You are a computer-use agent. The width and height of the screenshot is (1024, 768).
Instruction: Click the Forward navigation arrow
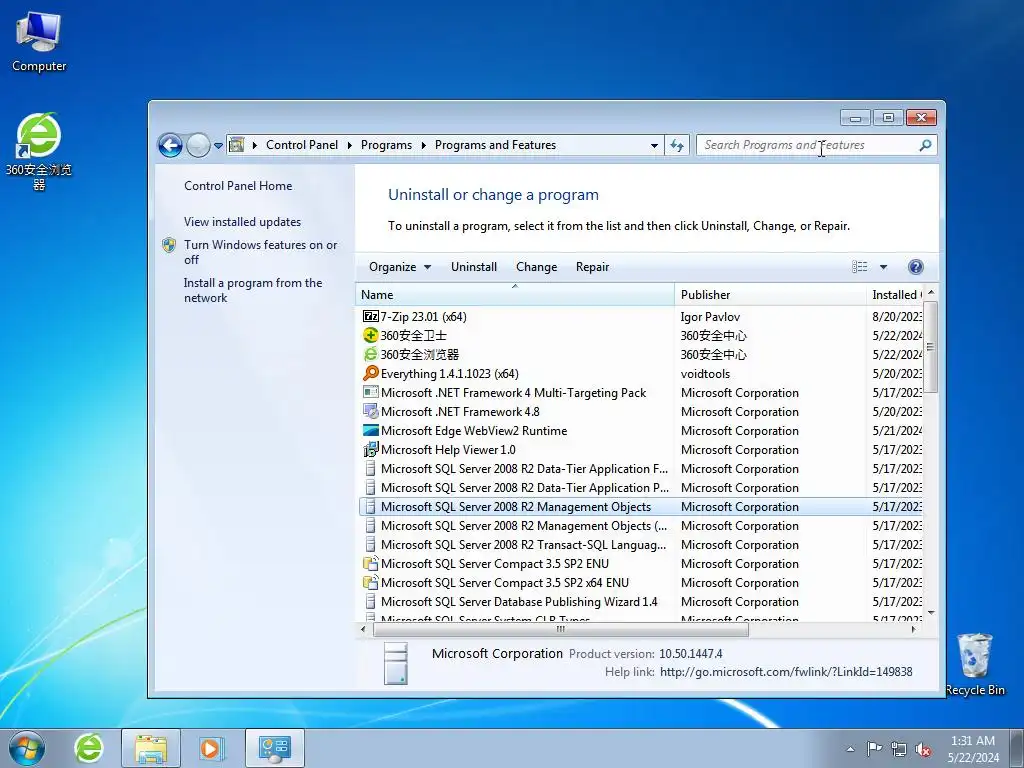198,145
